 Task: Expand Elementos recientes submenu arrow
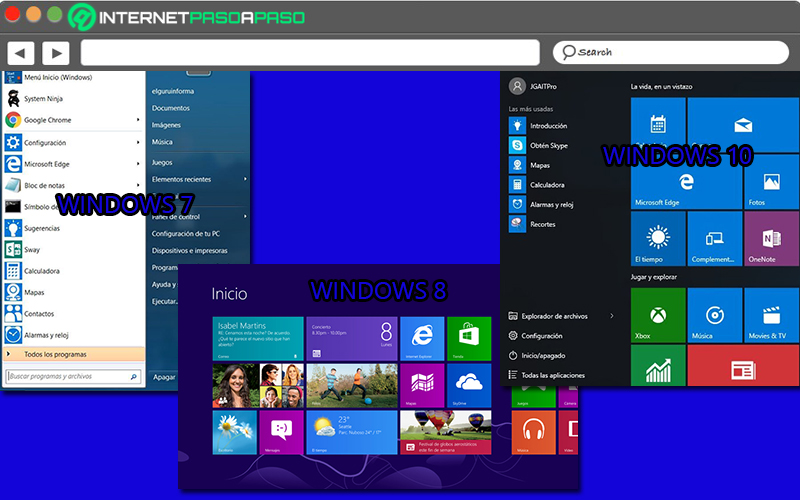tap(245, 179)
